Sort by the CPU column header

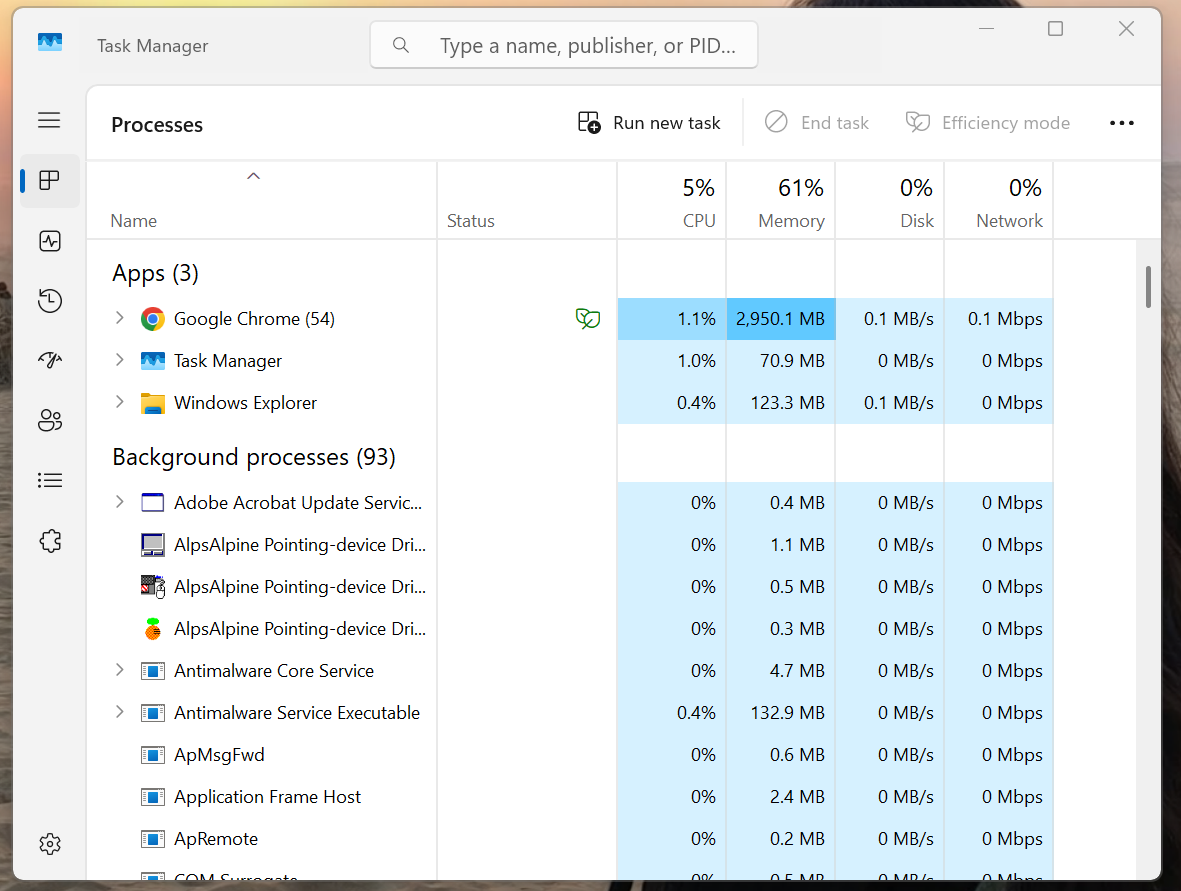pos(671,201)
